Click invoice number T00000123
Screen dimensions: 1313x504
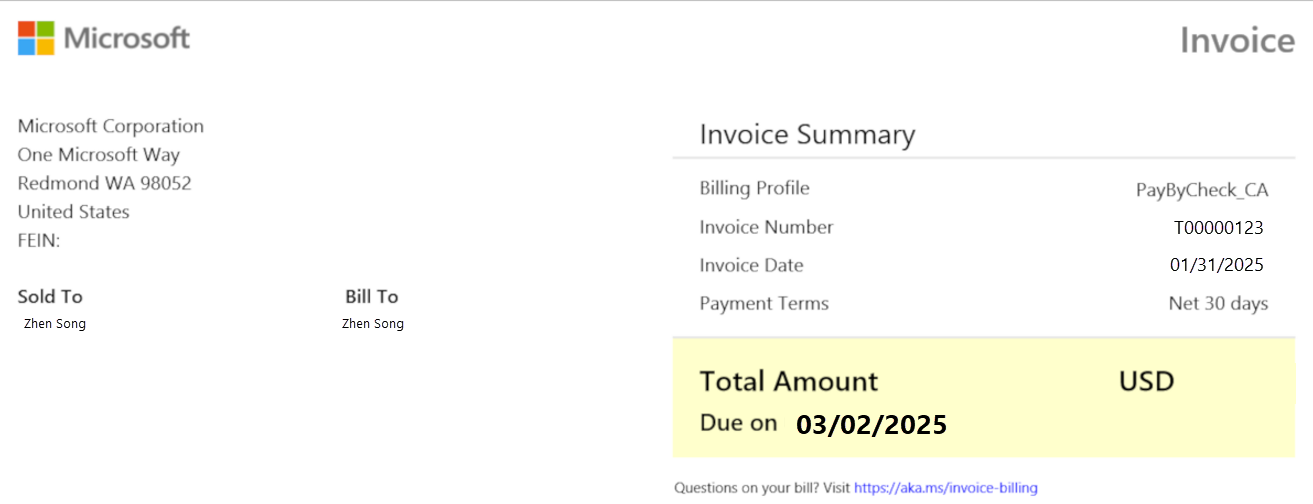click(1218, 228)
